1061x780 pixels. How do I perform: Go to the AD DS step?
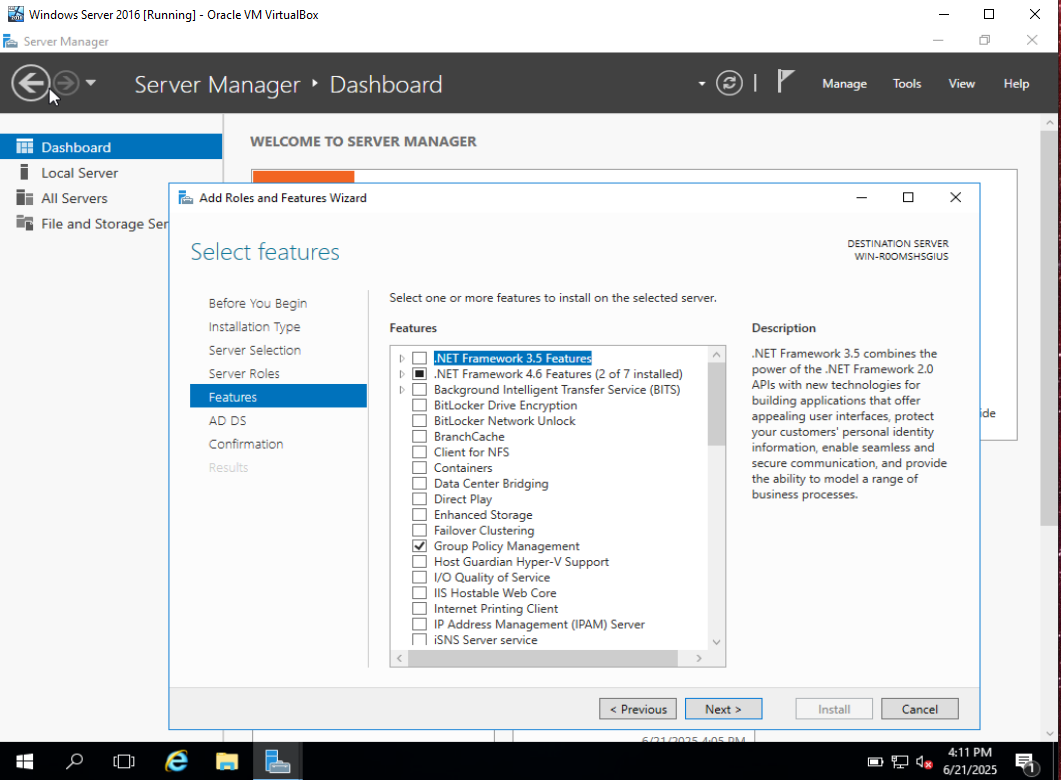point(227,420)
